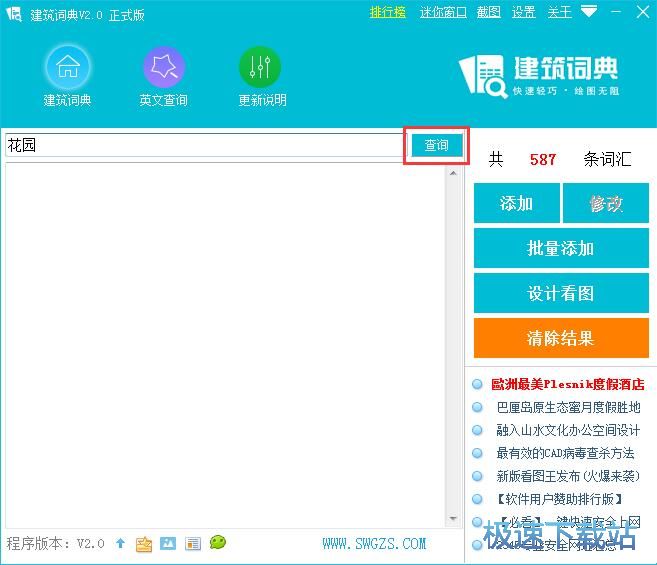Open the green WeChat icon

pos(217,543)
